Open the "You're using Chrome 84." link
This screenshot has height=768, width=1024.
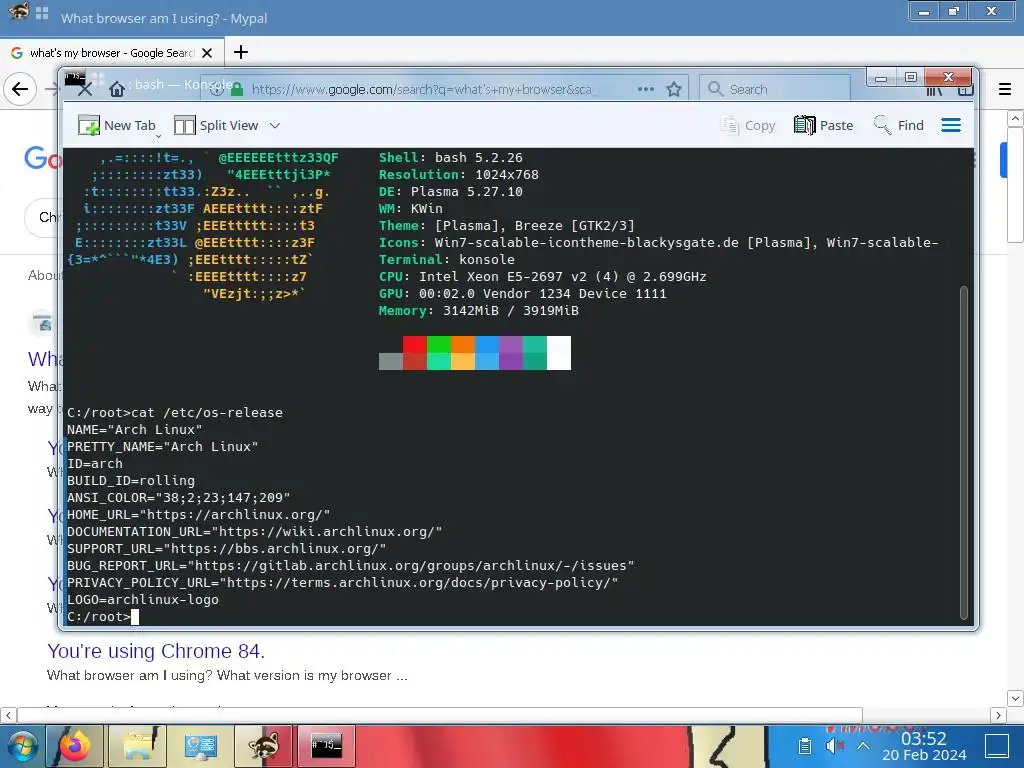(x=155, y=651)
